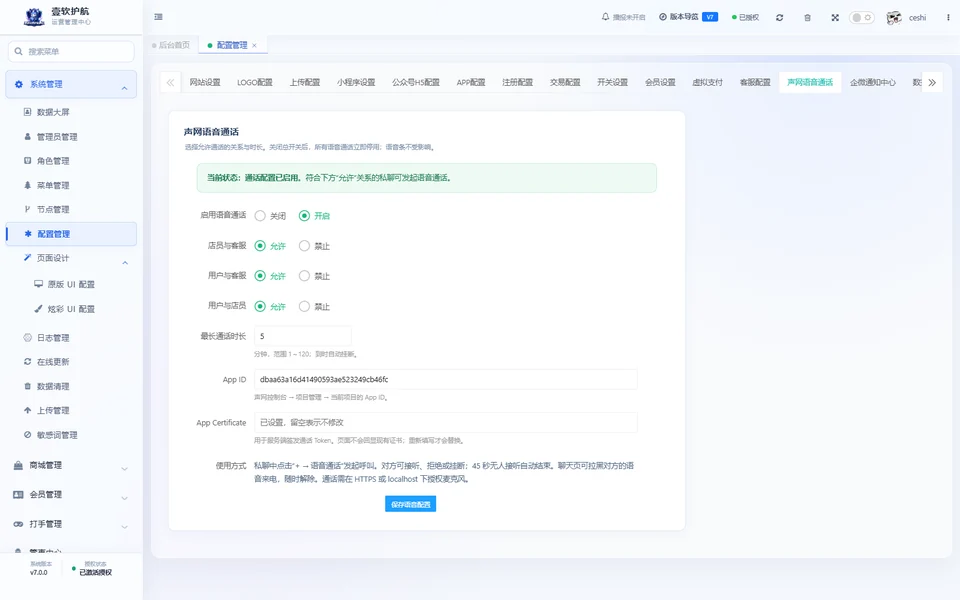Click the trash clear-cache icon in top bar
960x600 pixels.
click(808, 18)
